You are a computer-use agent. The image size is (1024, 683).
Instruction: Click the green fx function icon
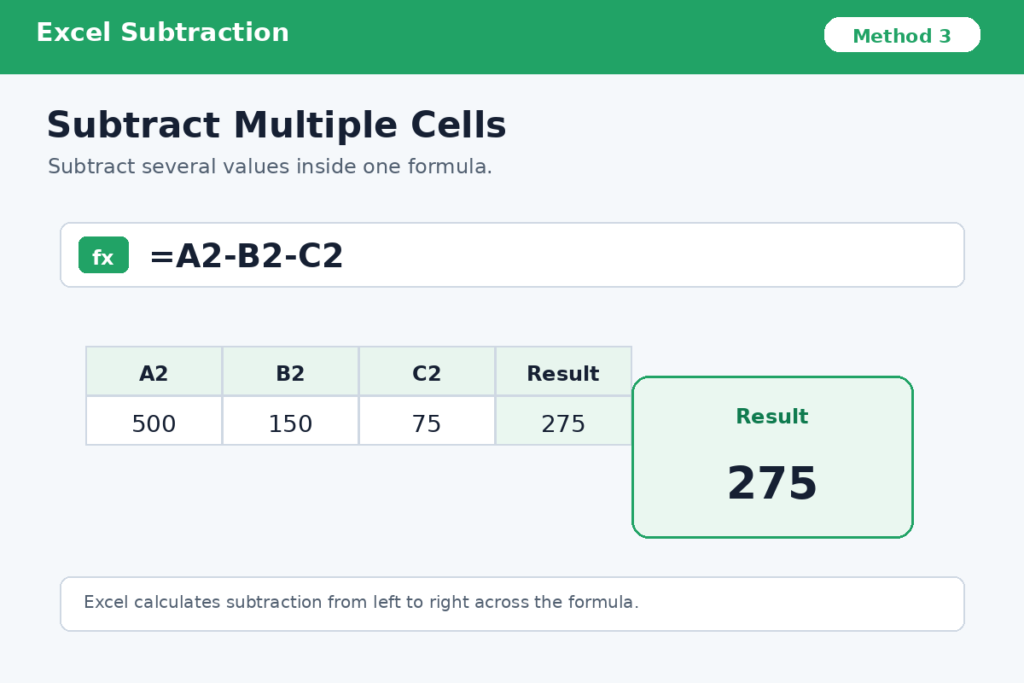[x=103, y=255]
